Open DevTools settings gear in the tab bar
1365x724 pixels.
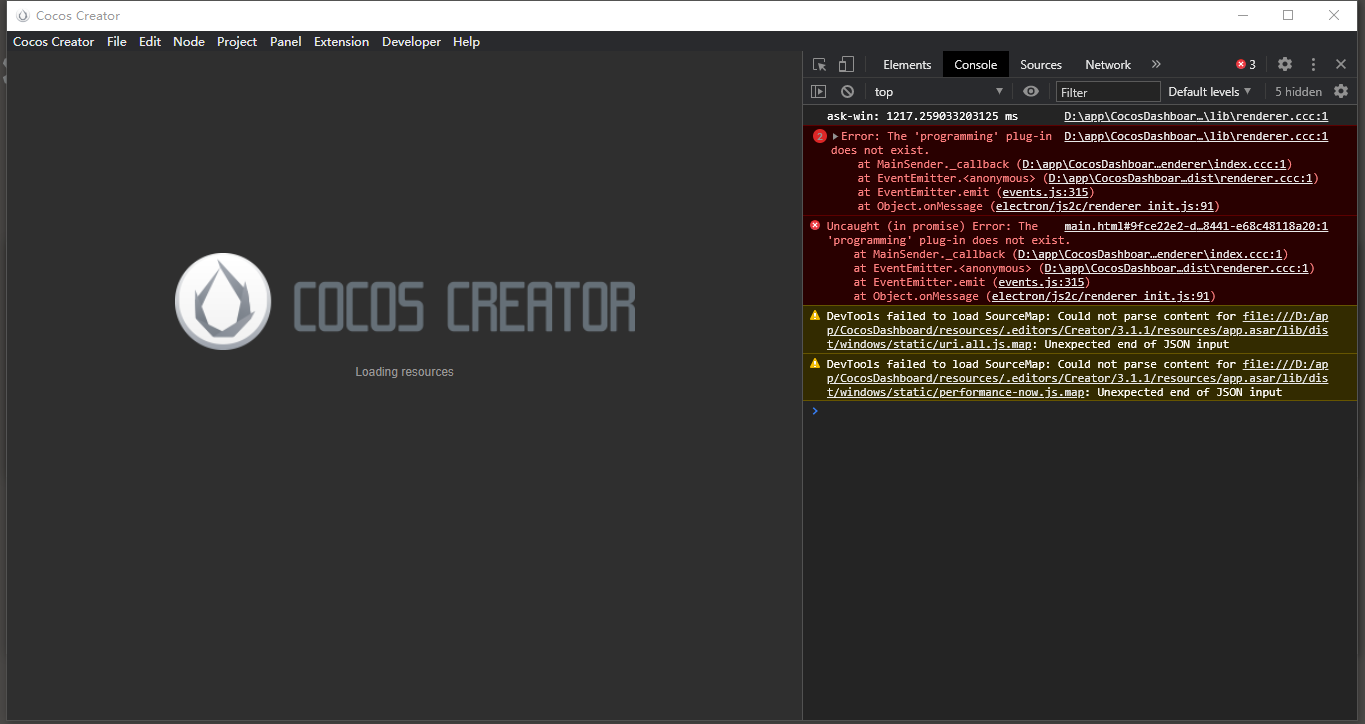pos(1285,64)
